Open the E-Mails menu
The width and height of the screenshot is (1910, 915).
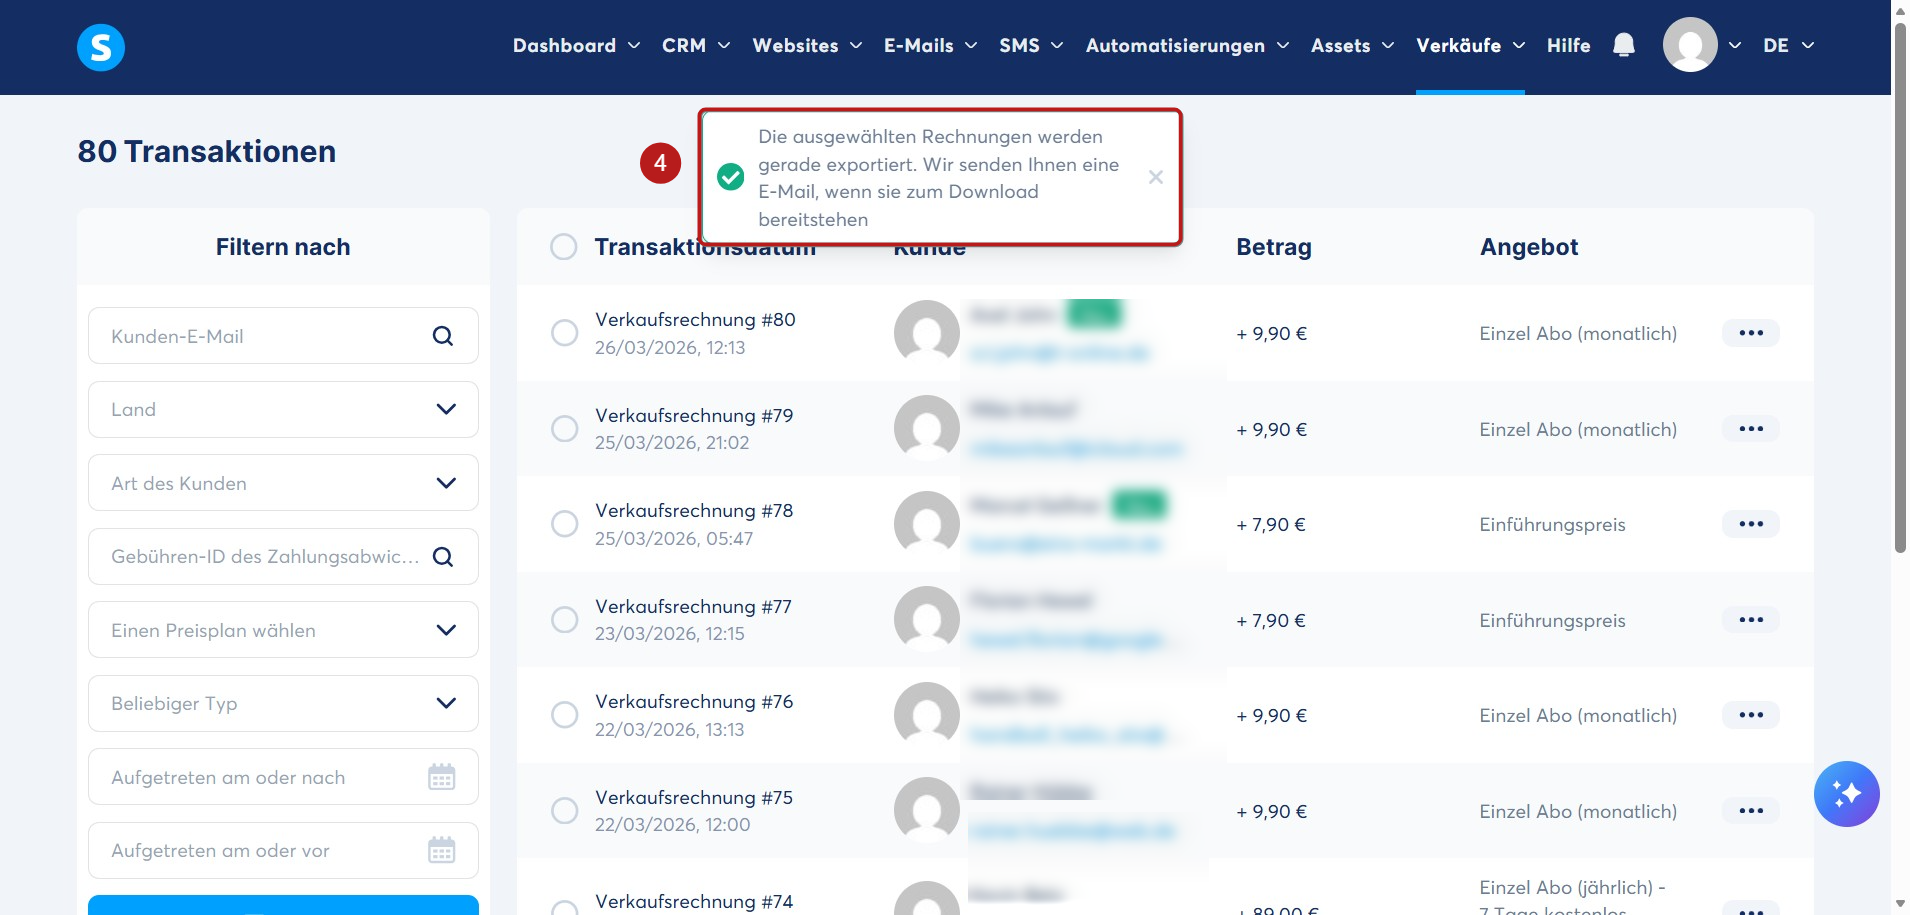930,45
